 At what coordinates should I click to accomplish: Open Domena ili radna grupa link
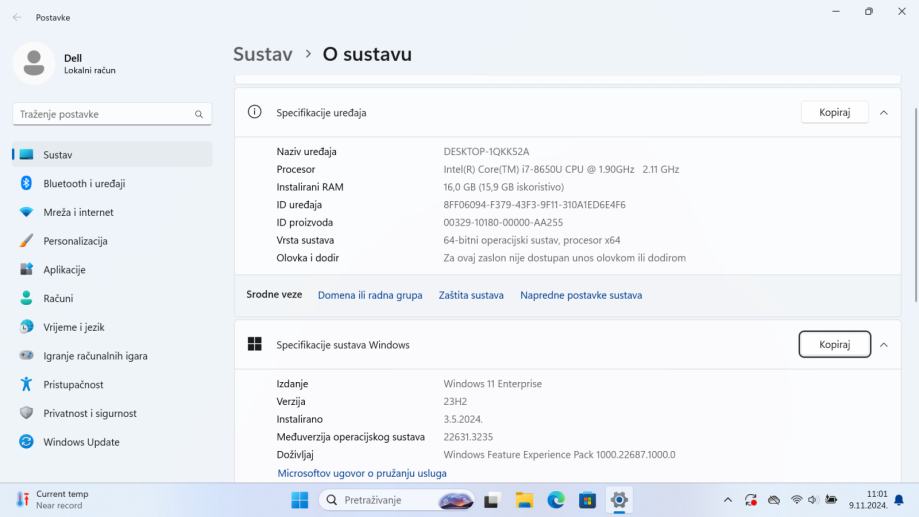[370, 295]
